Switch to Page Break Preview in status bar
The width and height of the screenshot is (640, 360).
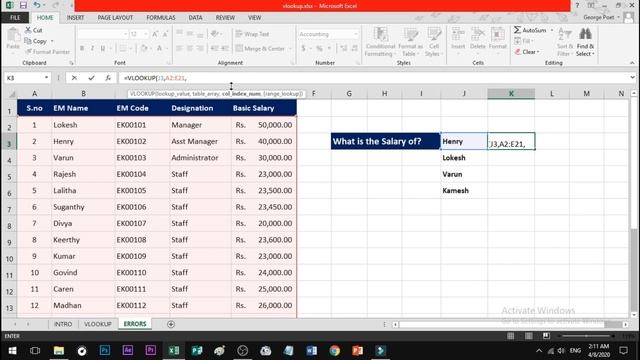[x=546, y=336]
